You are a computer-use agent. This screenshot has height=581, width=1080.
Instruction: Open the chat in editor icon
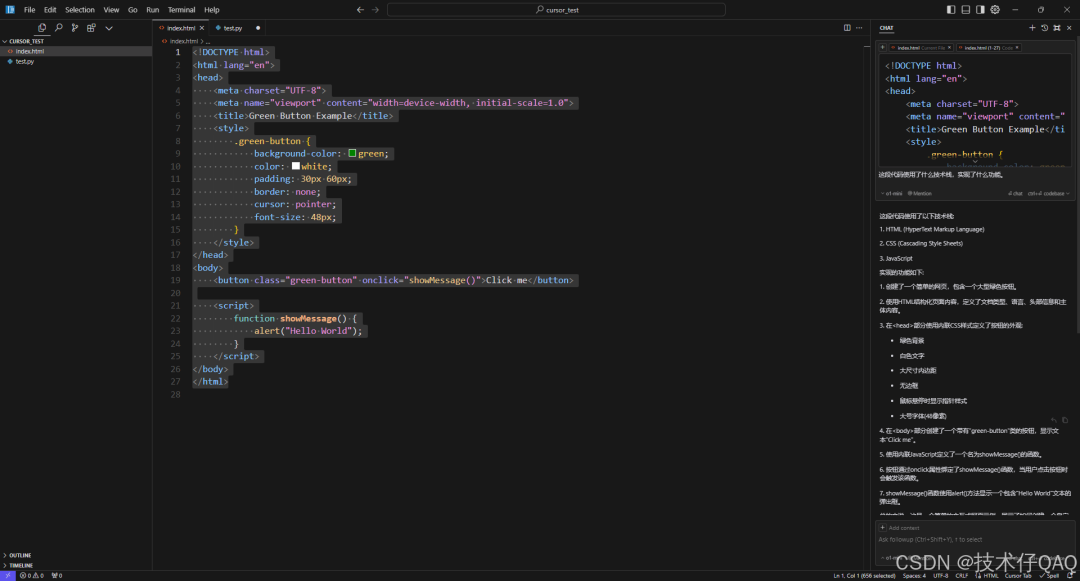coord(1057,28)
